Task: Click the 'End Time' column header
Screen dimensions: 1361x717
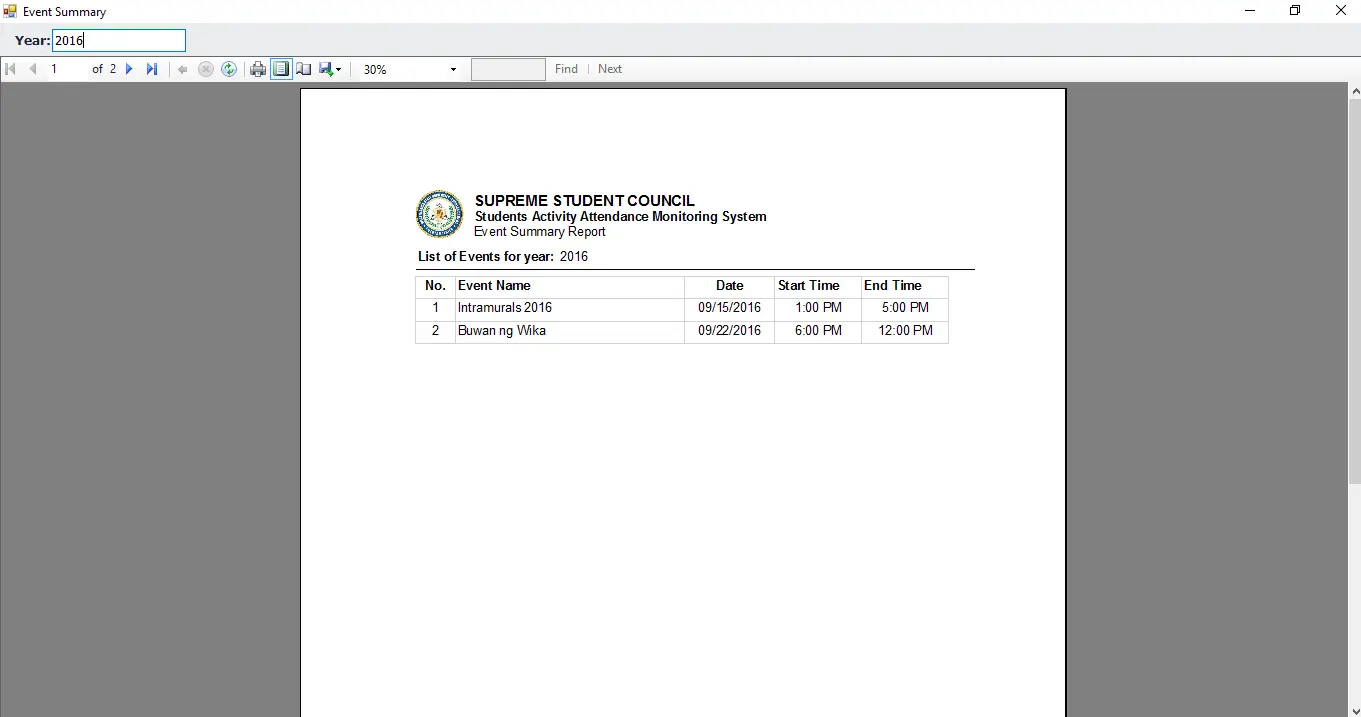Action: (905, 286)
